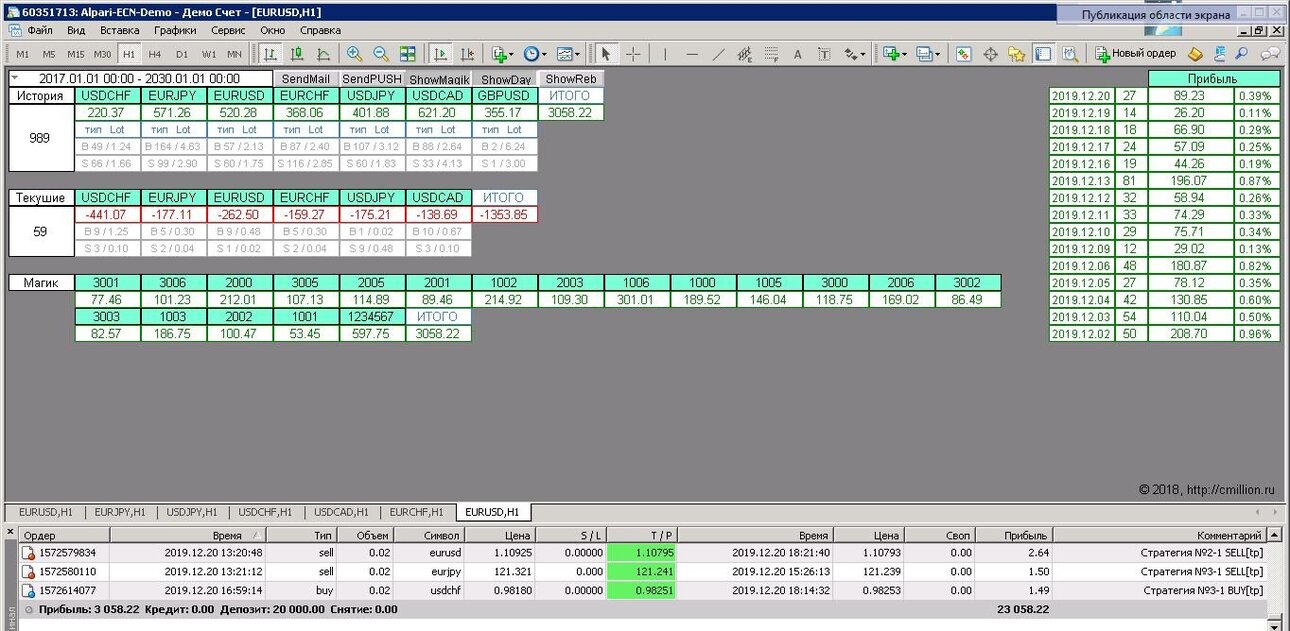Click the ShowReb button
The width and height of the screenshot is (1290, 631).
click(571, 79)
